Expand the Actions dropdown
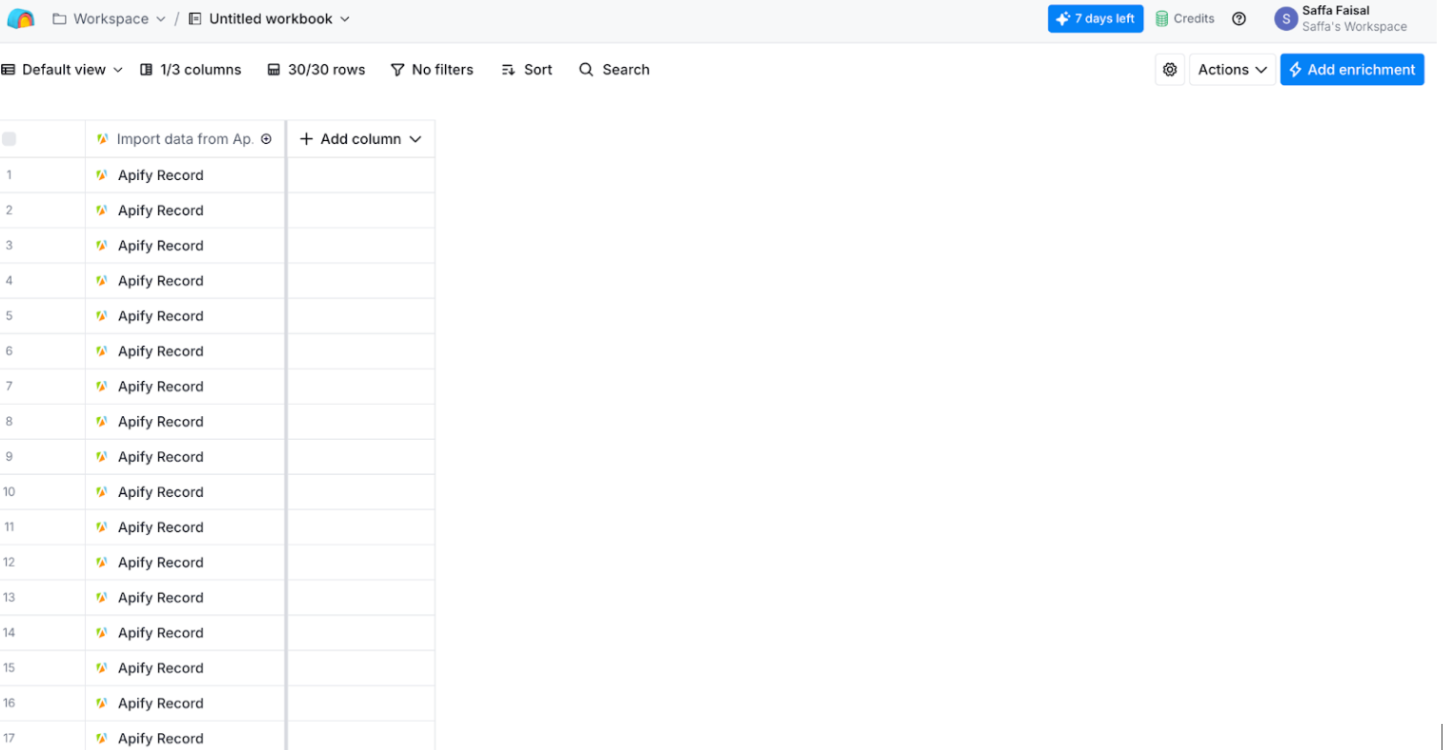The height and width of the screenshot is (750, 1443). pyautogui.click(x=1232, y=70)
